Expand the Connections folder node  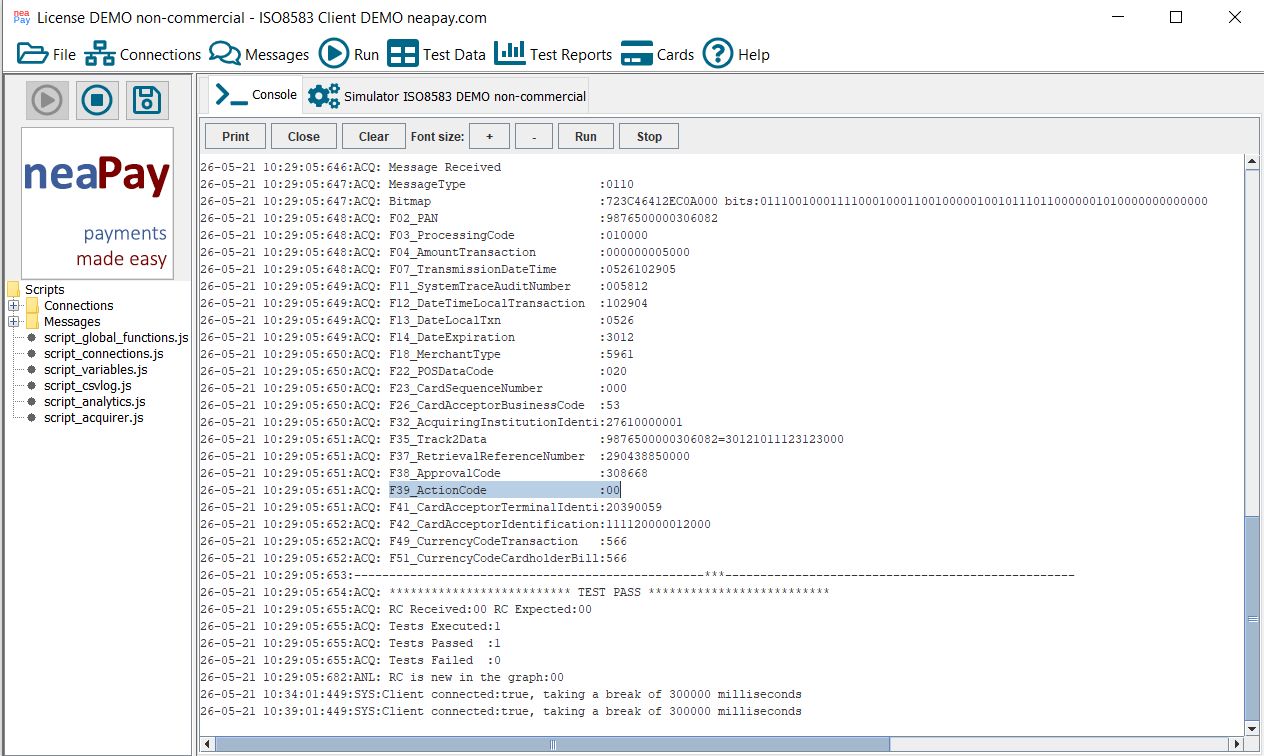point(13,306)
